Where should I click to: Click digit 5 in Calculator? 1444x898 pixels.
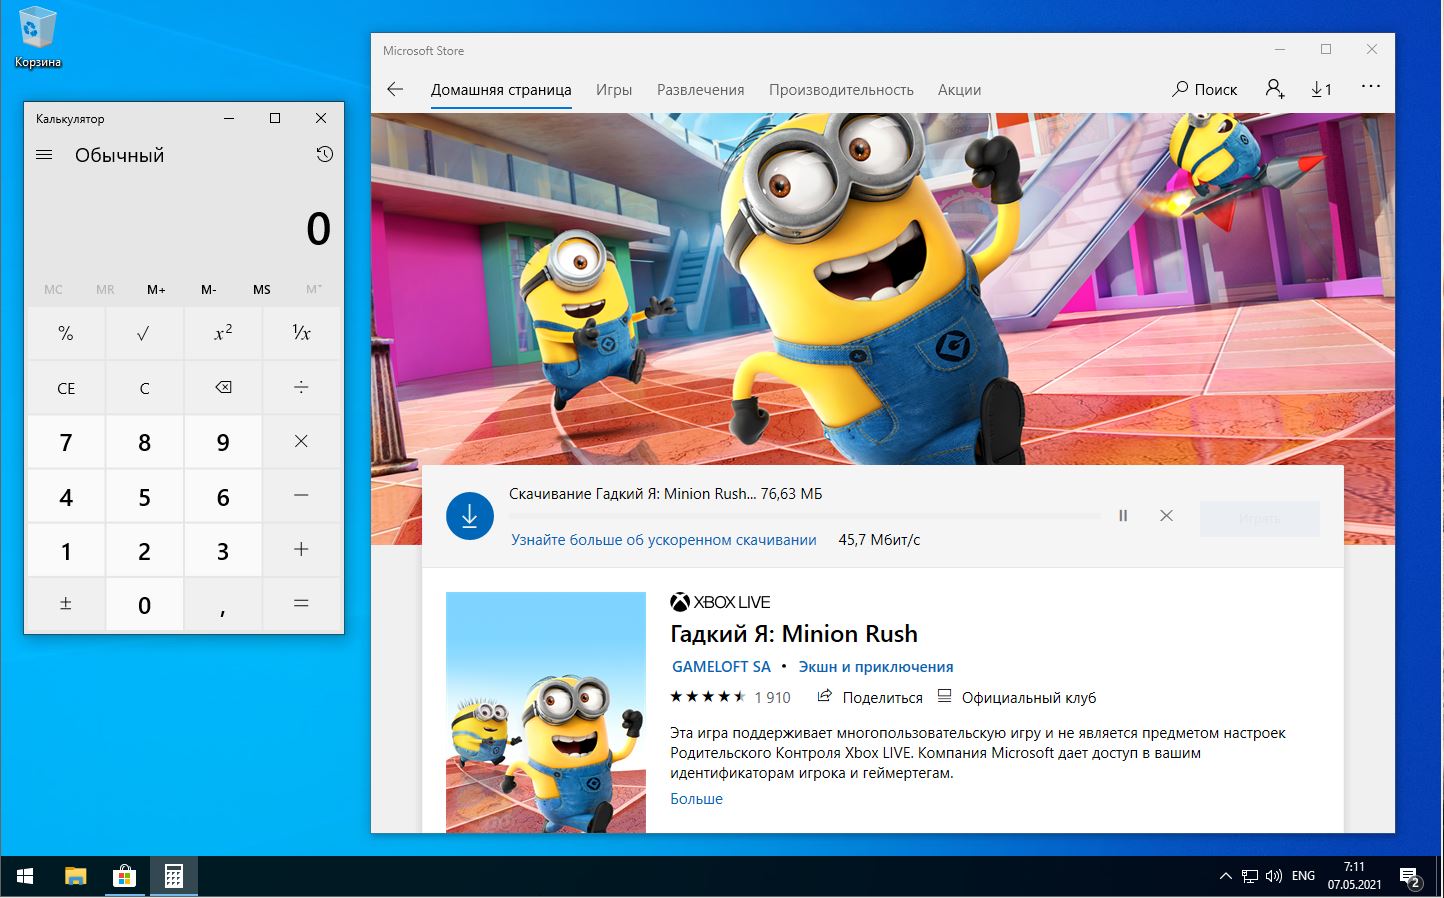coord(144,496)
